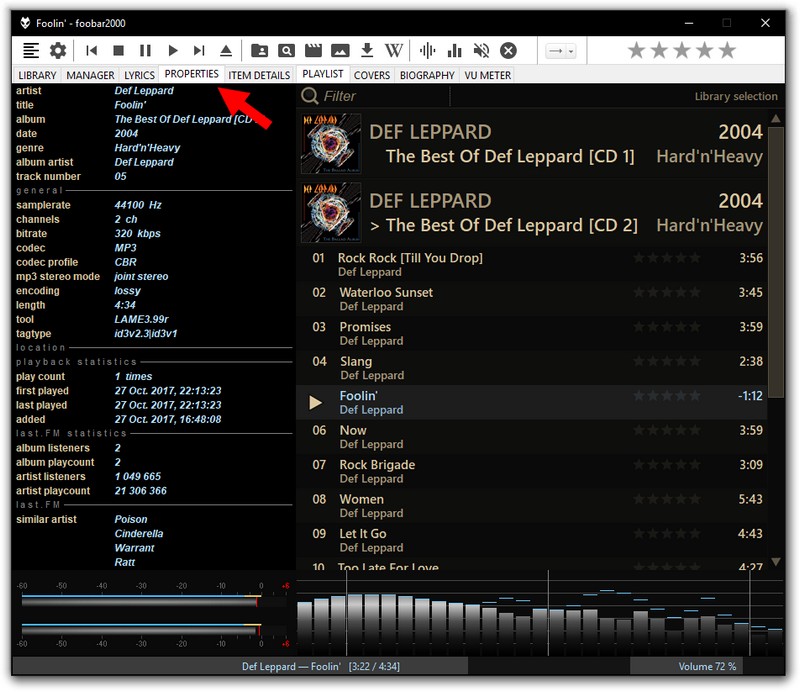The height and width of the screenshot is (692, 800).
Task: Click the eject/open file icon
Action: (x=226, y=51)
